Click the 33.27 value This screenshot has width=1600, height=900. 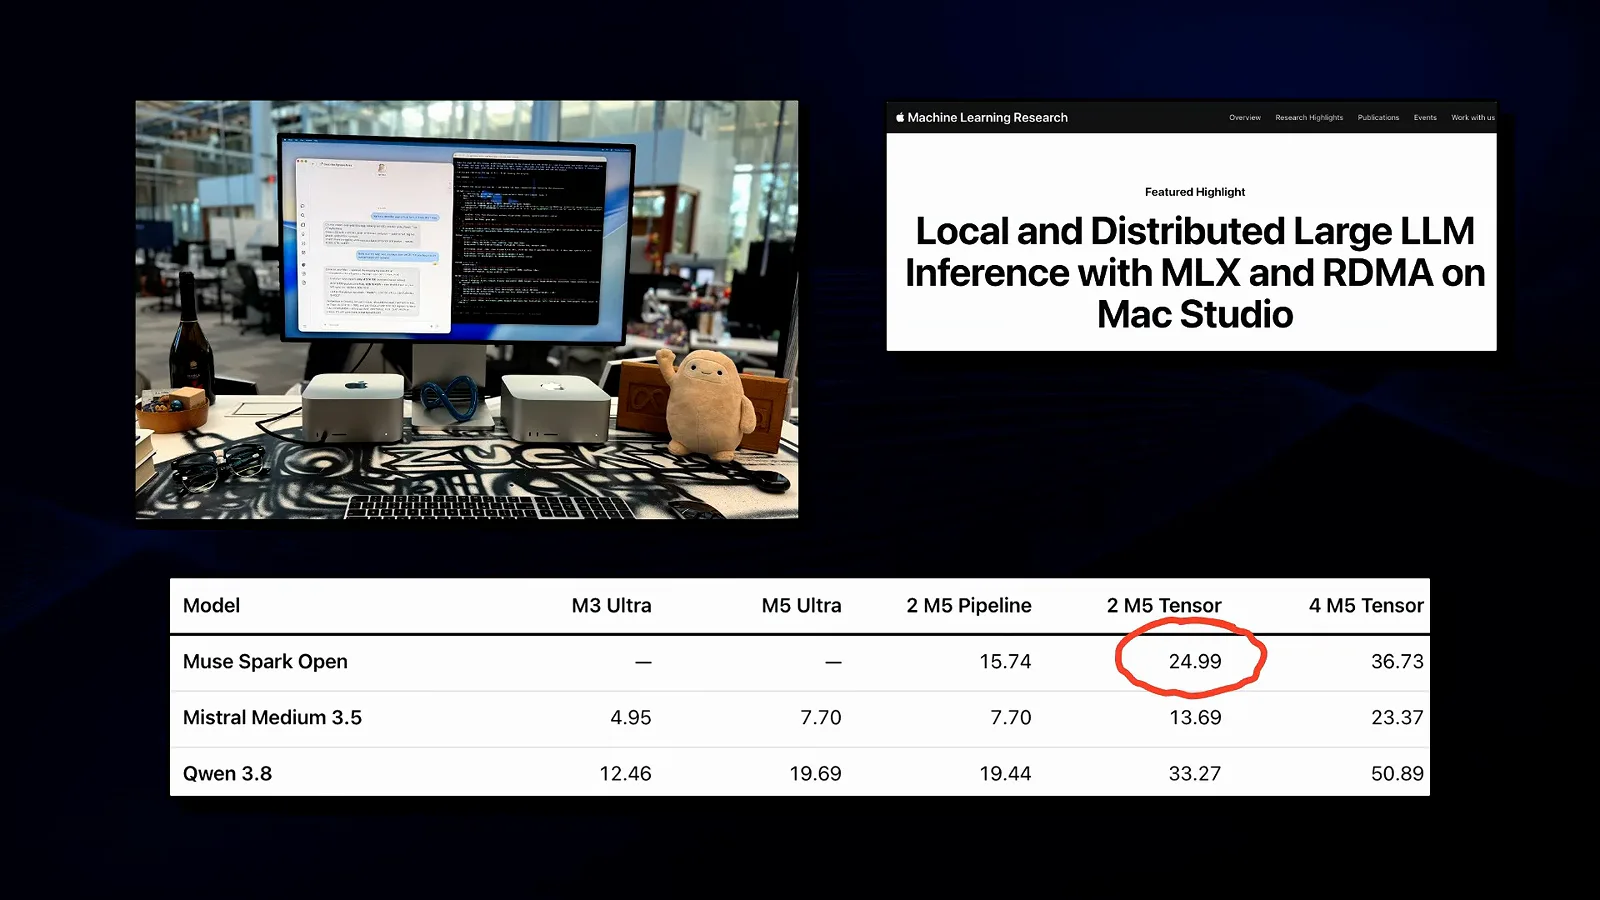pyautogui.click(x=1195, y=774)
